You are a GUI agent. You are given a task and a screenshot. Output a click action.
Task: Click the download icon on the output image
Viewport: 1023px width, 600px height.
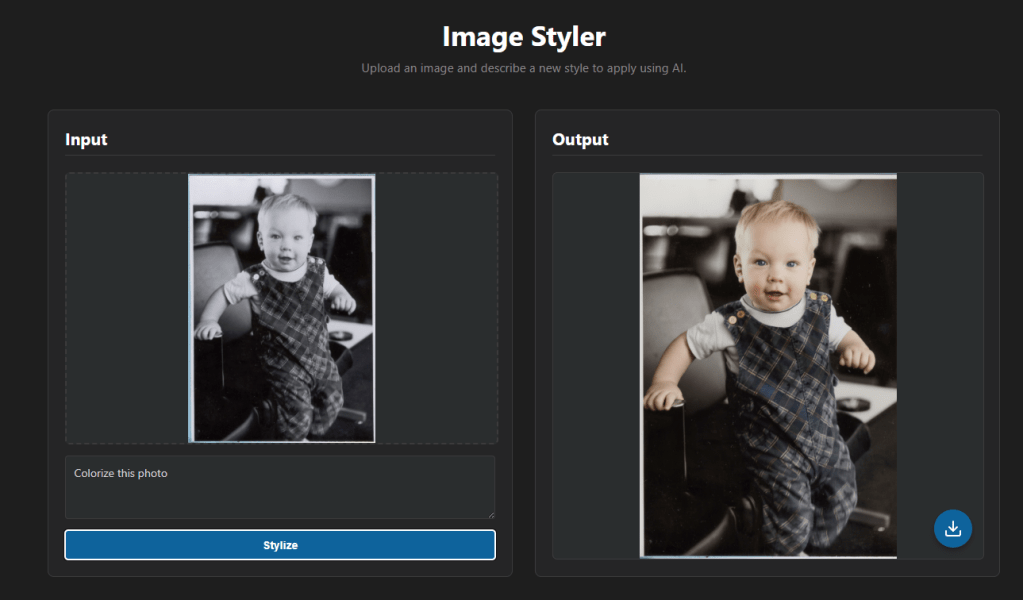coord(952,528)
